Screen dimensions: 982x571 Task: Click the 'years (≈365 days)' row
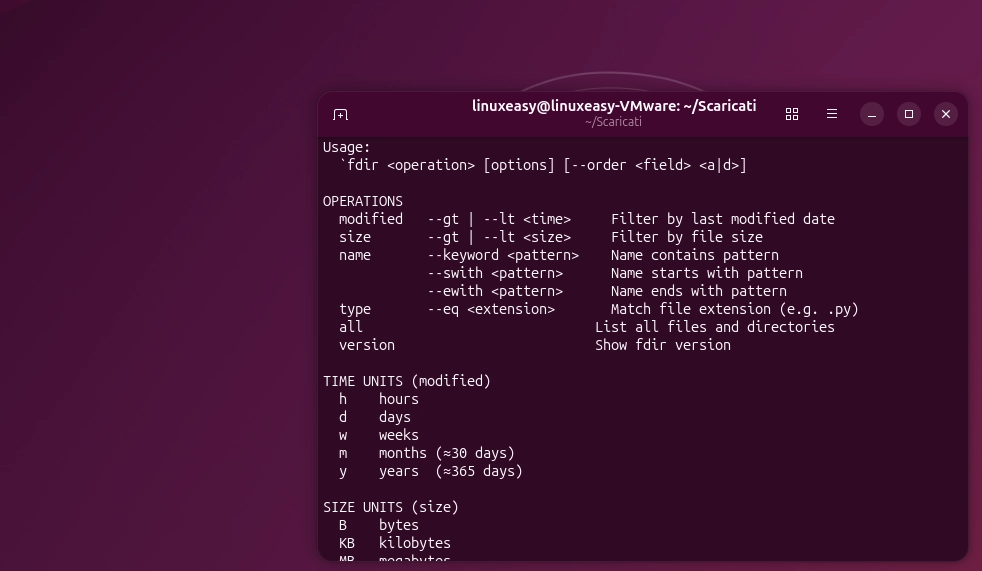(x=431, y=471)
